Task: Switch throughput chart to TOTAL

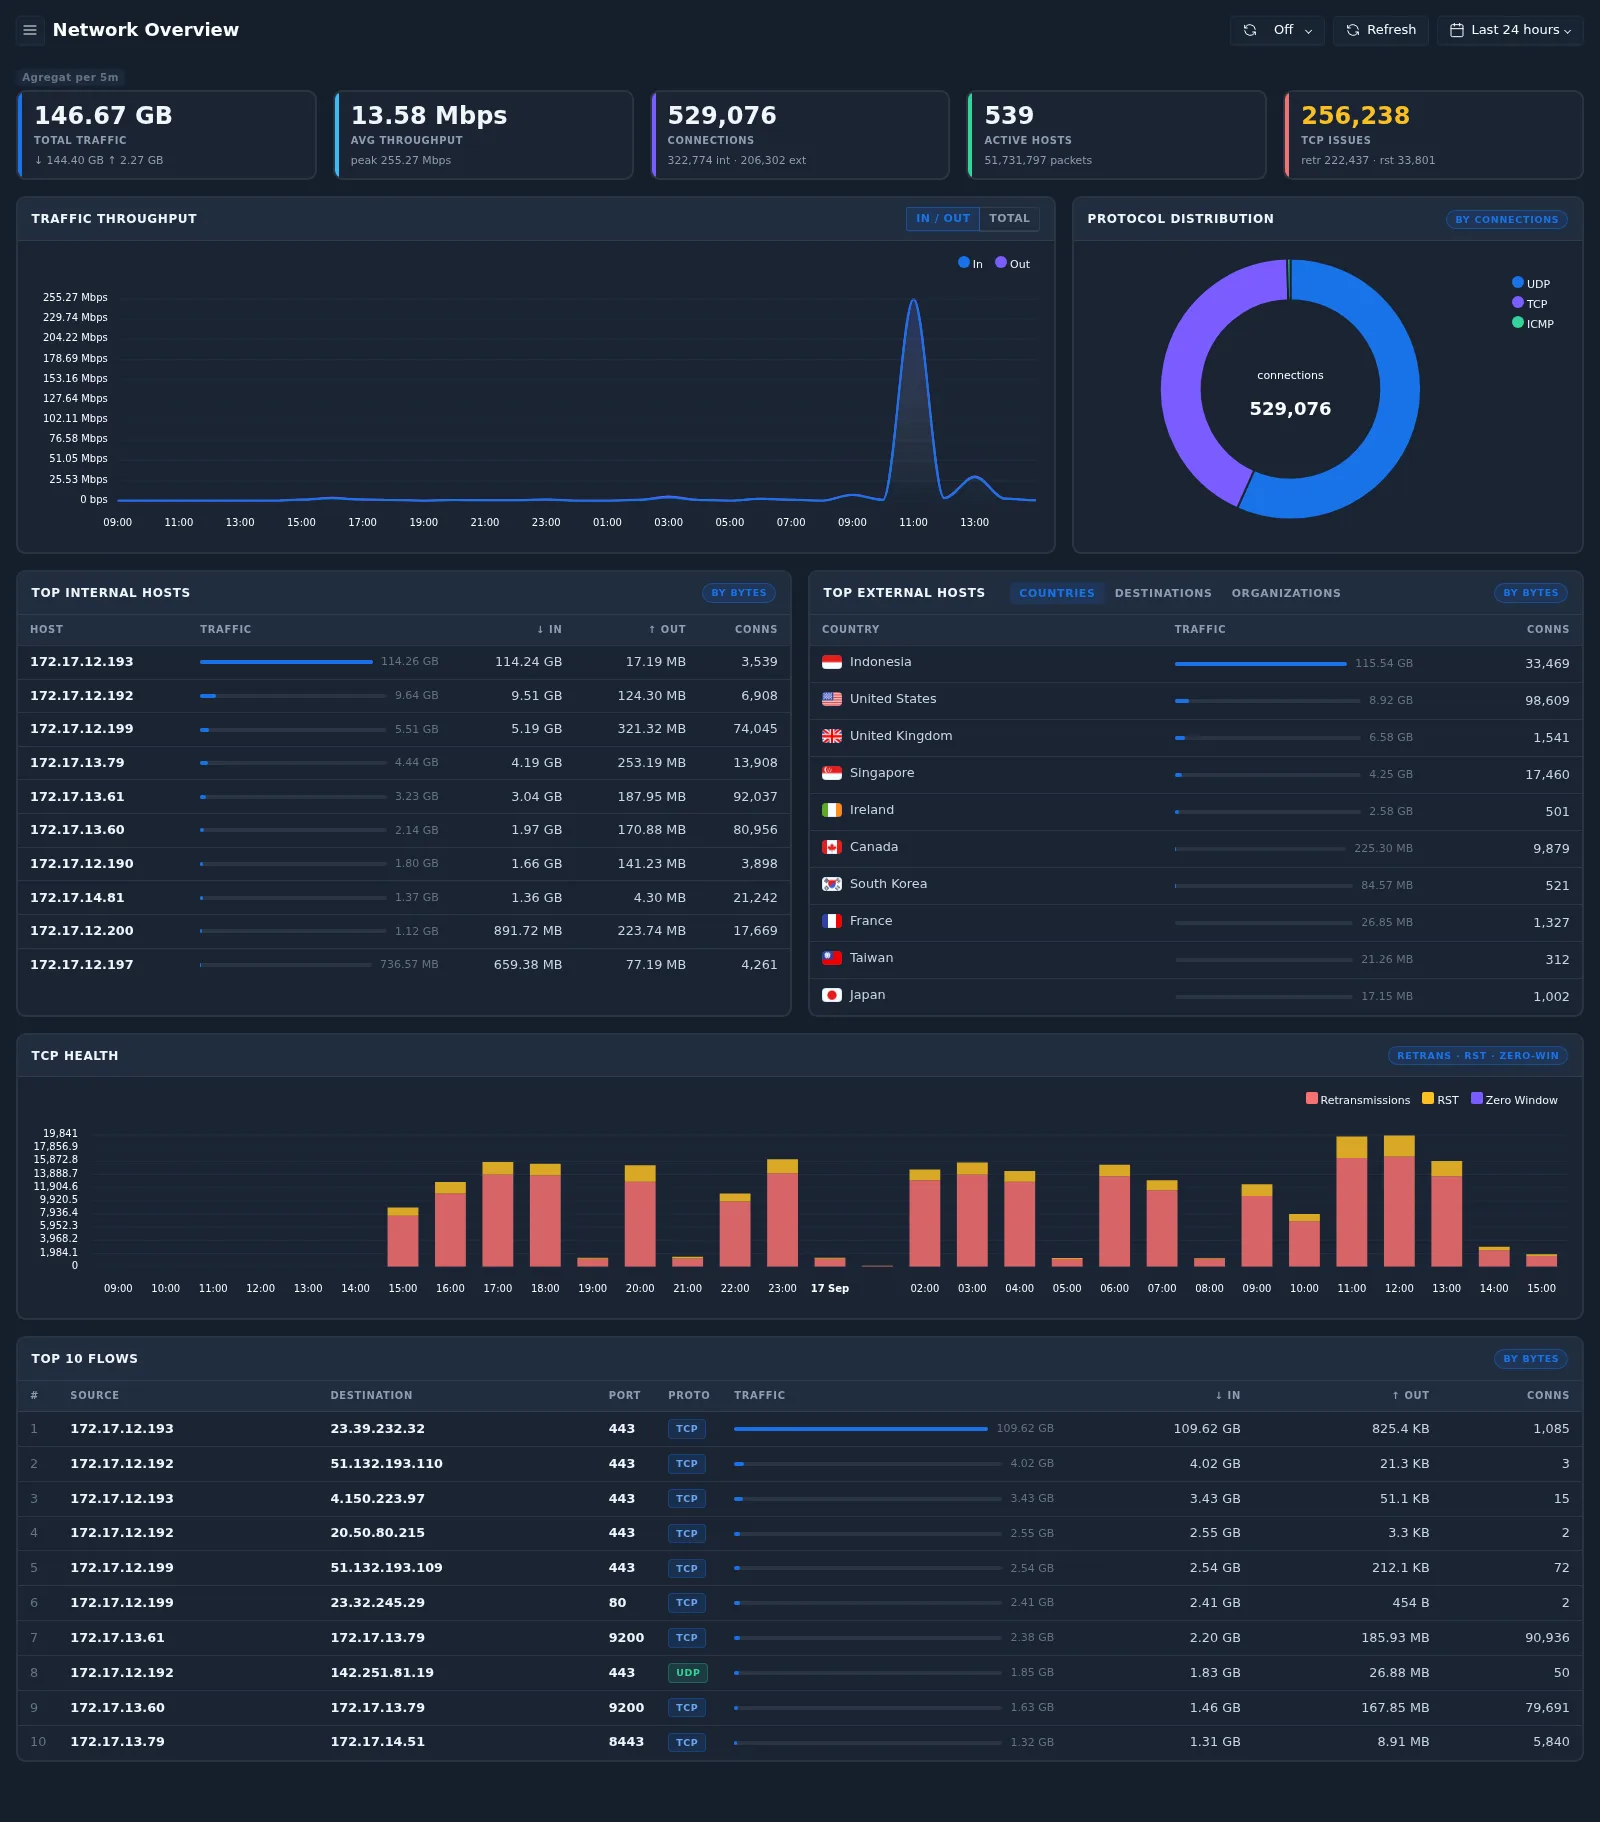Action: [1009, 218]
